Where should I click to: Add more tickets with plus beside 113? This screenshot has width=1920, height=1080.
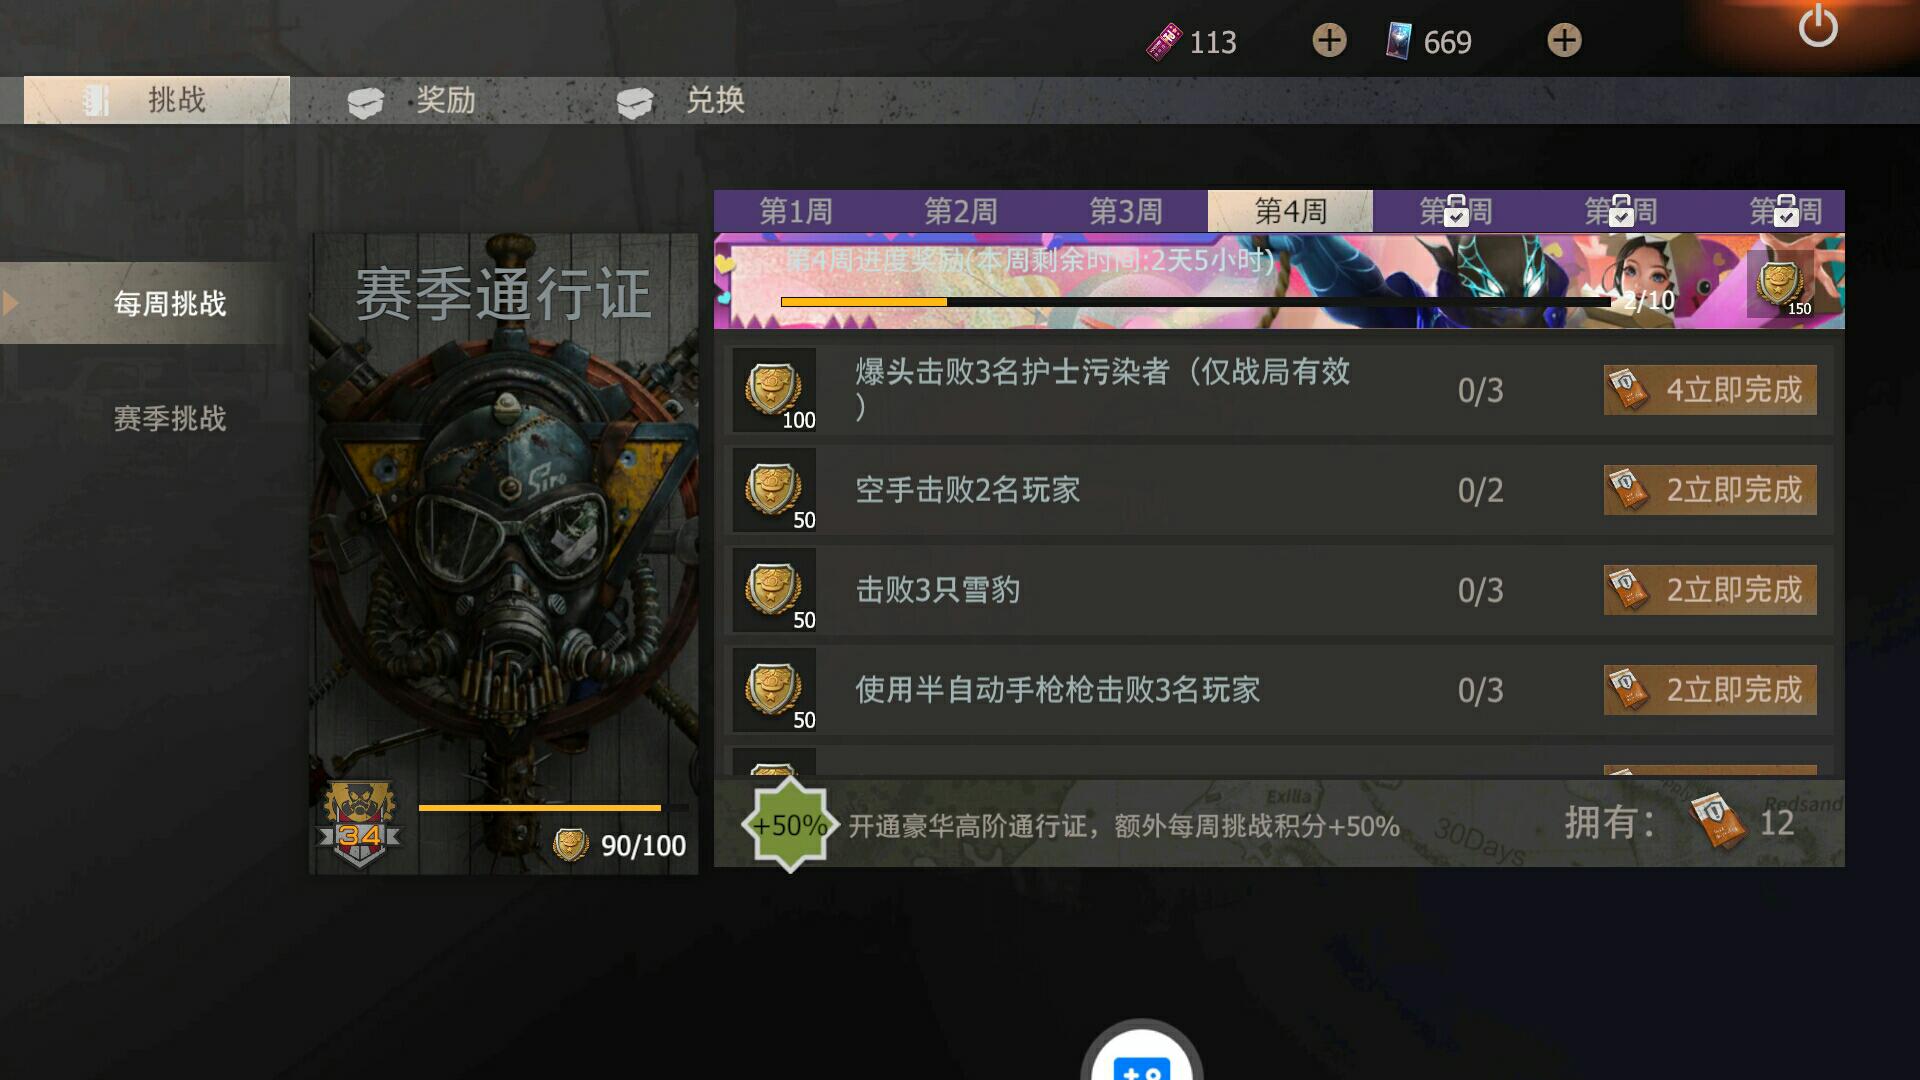(x=1329, y=40)
